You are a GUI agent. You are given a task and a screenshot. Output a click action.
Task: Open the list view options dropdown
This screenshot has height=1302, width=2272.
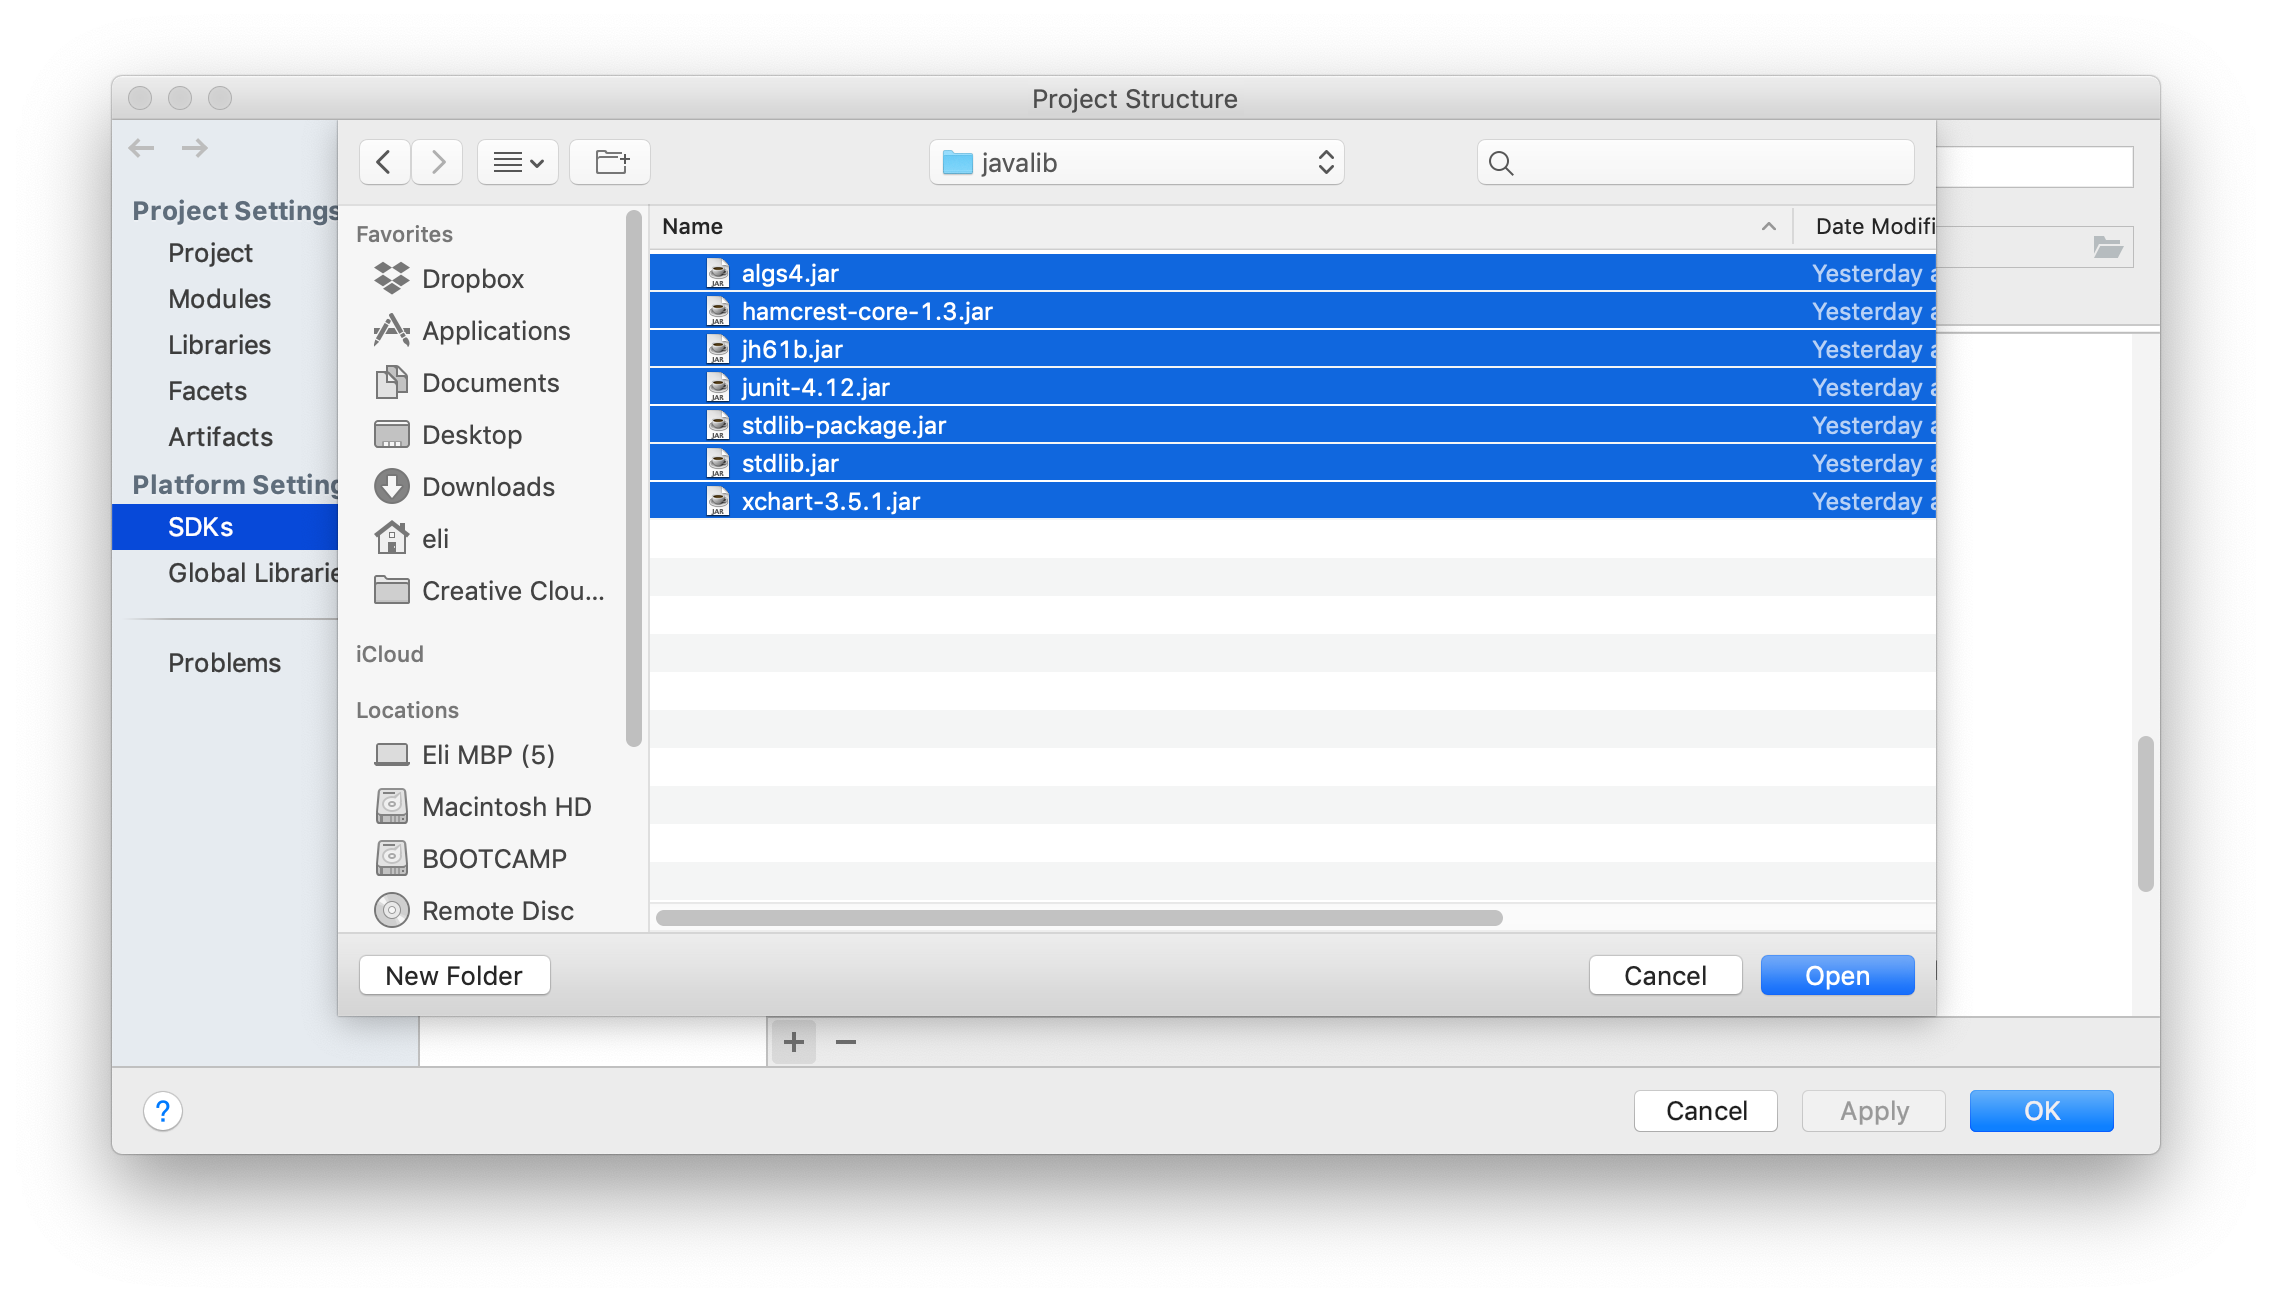tap(518, 162)
